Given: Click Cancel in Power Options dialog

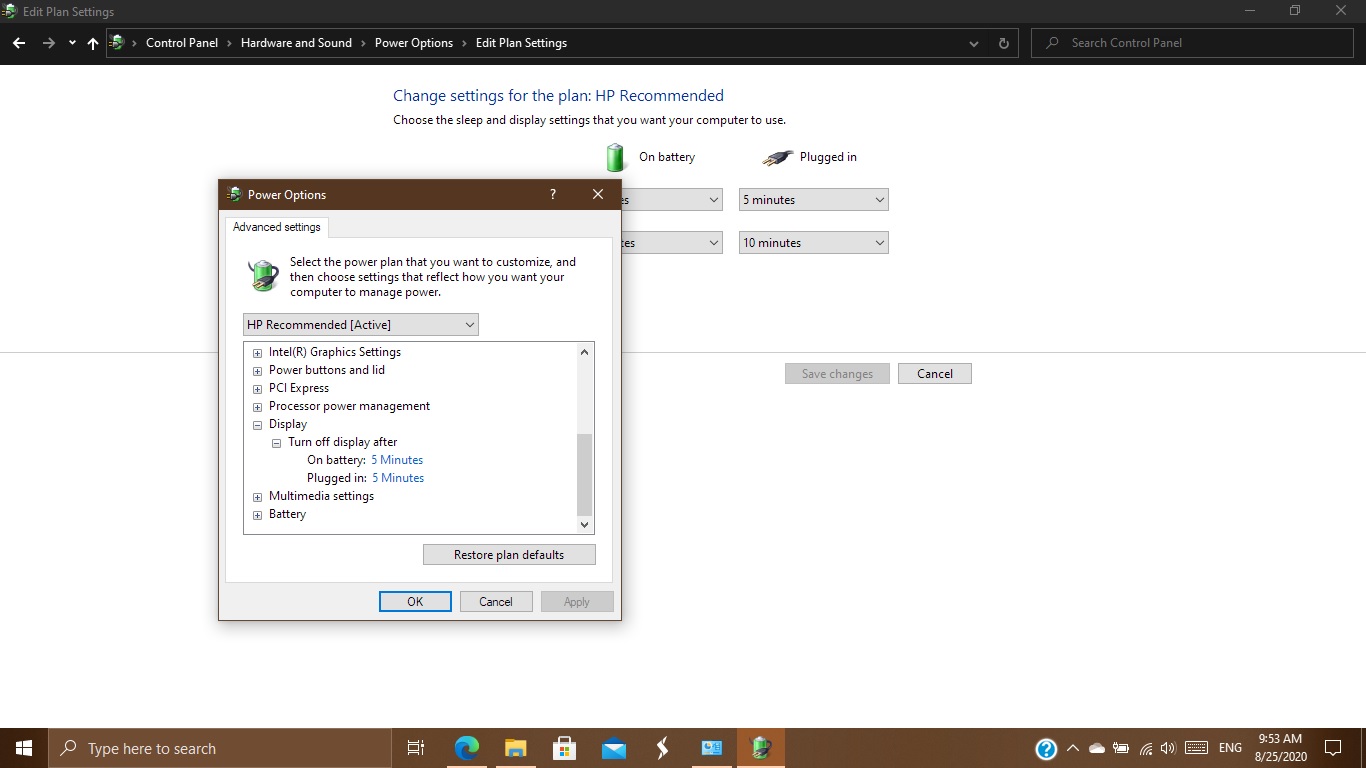Looking at the screenshot, I should coord(496,602).
